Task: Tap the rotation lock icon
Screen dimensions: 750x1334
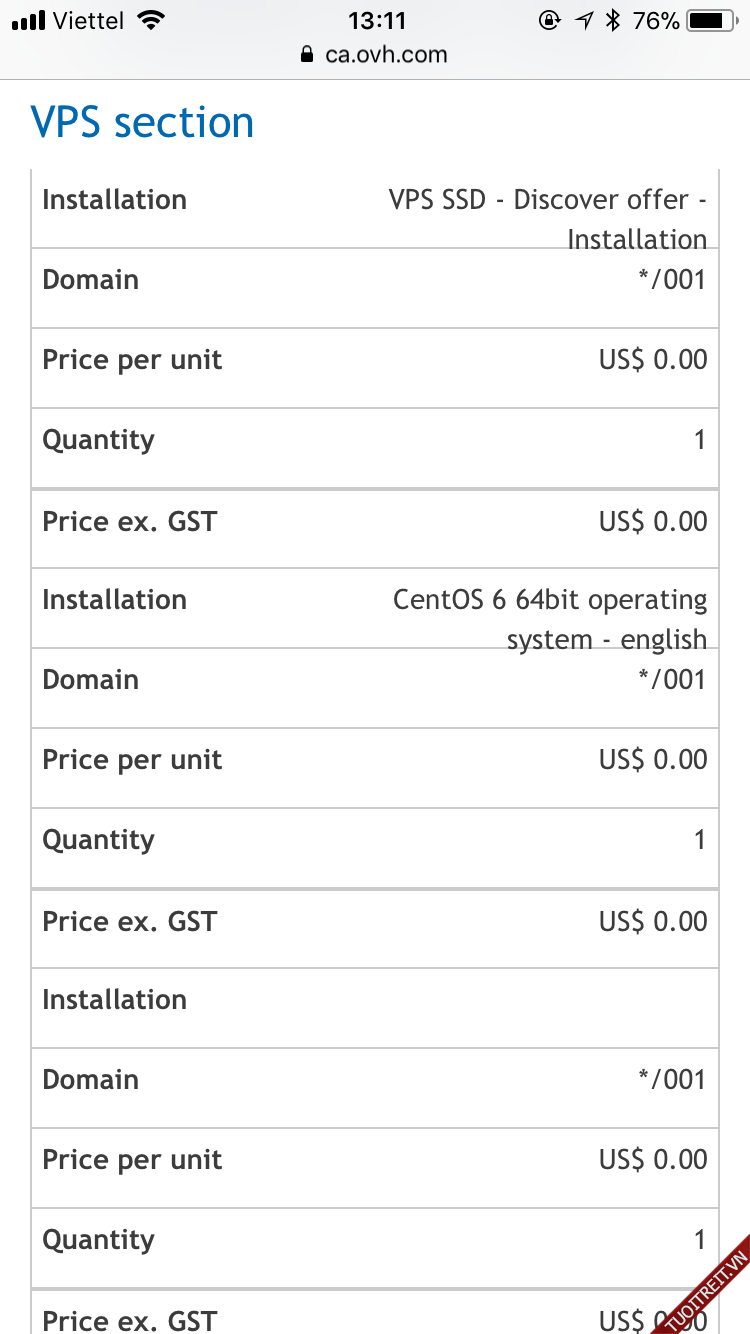Action: click(548, 20)
